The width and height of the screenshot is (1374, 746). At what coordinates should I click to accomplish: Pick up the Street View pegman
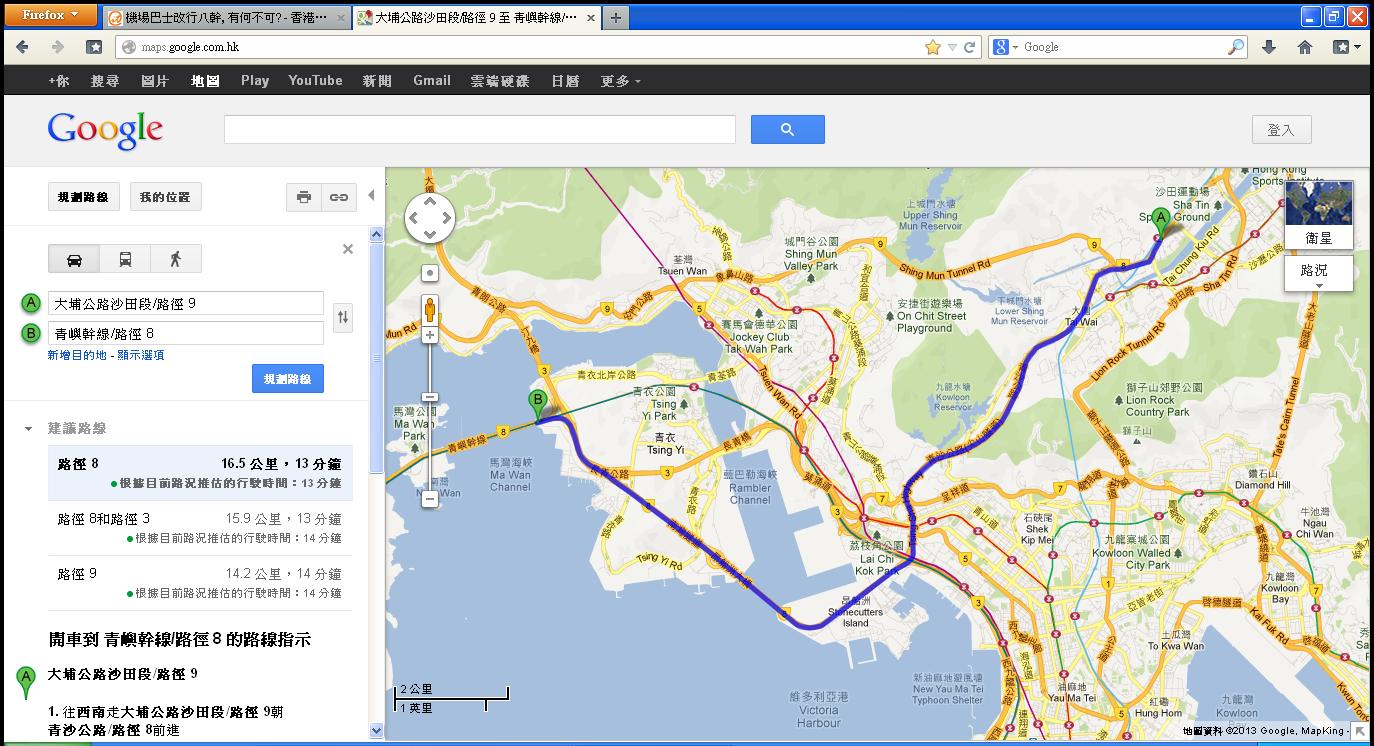[430, 310]
